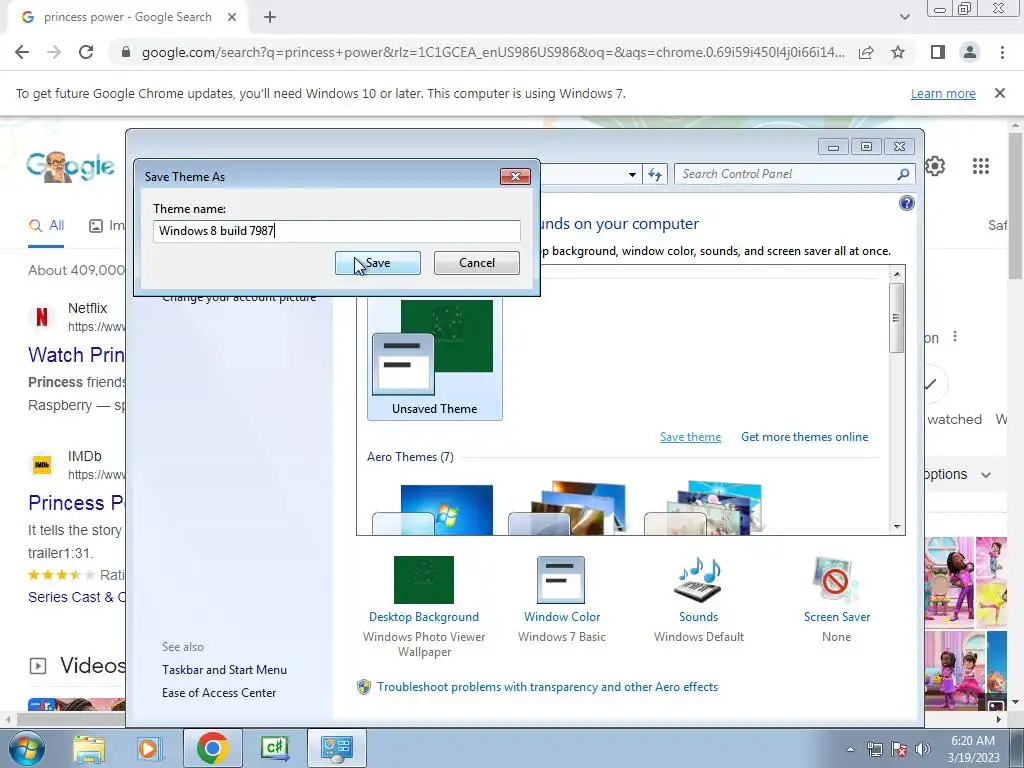The width and height of the screenshot is (1024, 768).
Task: Click Troubleshoot problems with transparency link
Action: click(547, 687)
